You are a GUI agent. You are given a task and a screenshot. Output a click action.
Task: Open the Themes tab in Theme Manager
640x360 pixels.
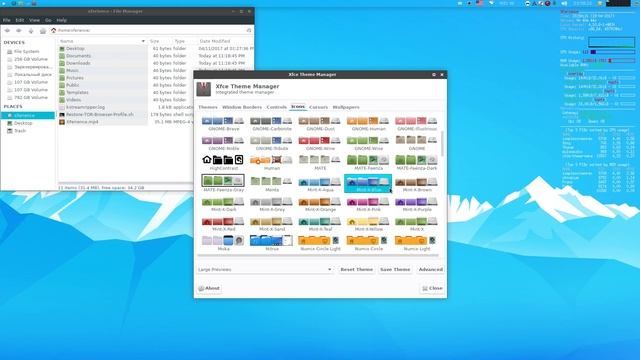tap(208, 107)
